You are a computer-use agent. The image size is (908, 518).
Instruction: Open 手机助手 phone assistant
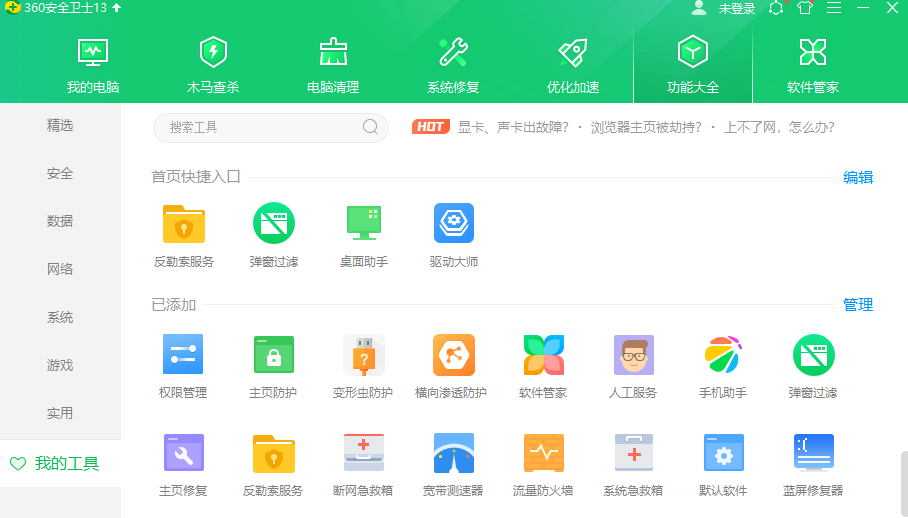point(723,355)
